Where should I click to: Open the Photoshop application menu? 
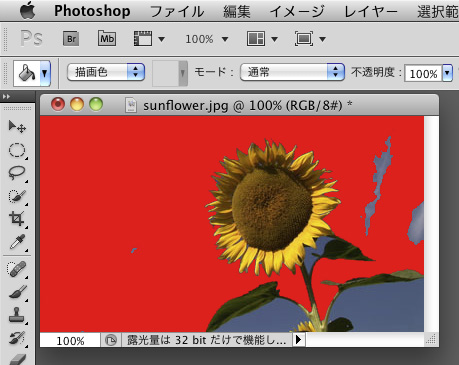pos(92,11)
